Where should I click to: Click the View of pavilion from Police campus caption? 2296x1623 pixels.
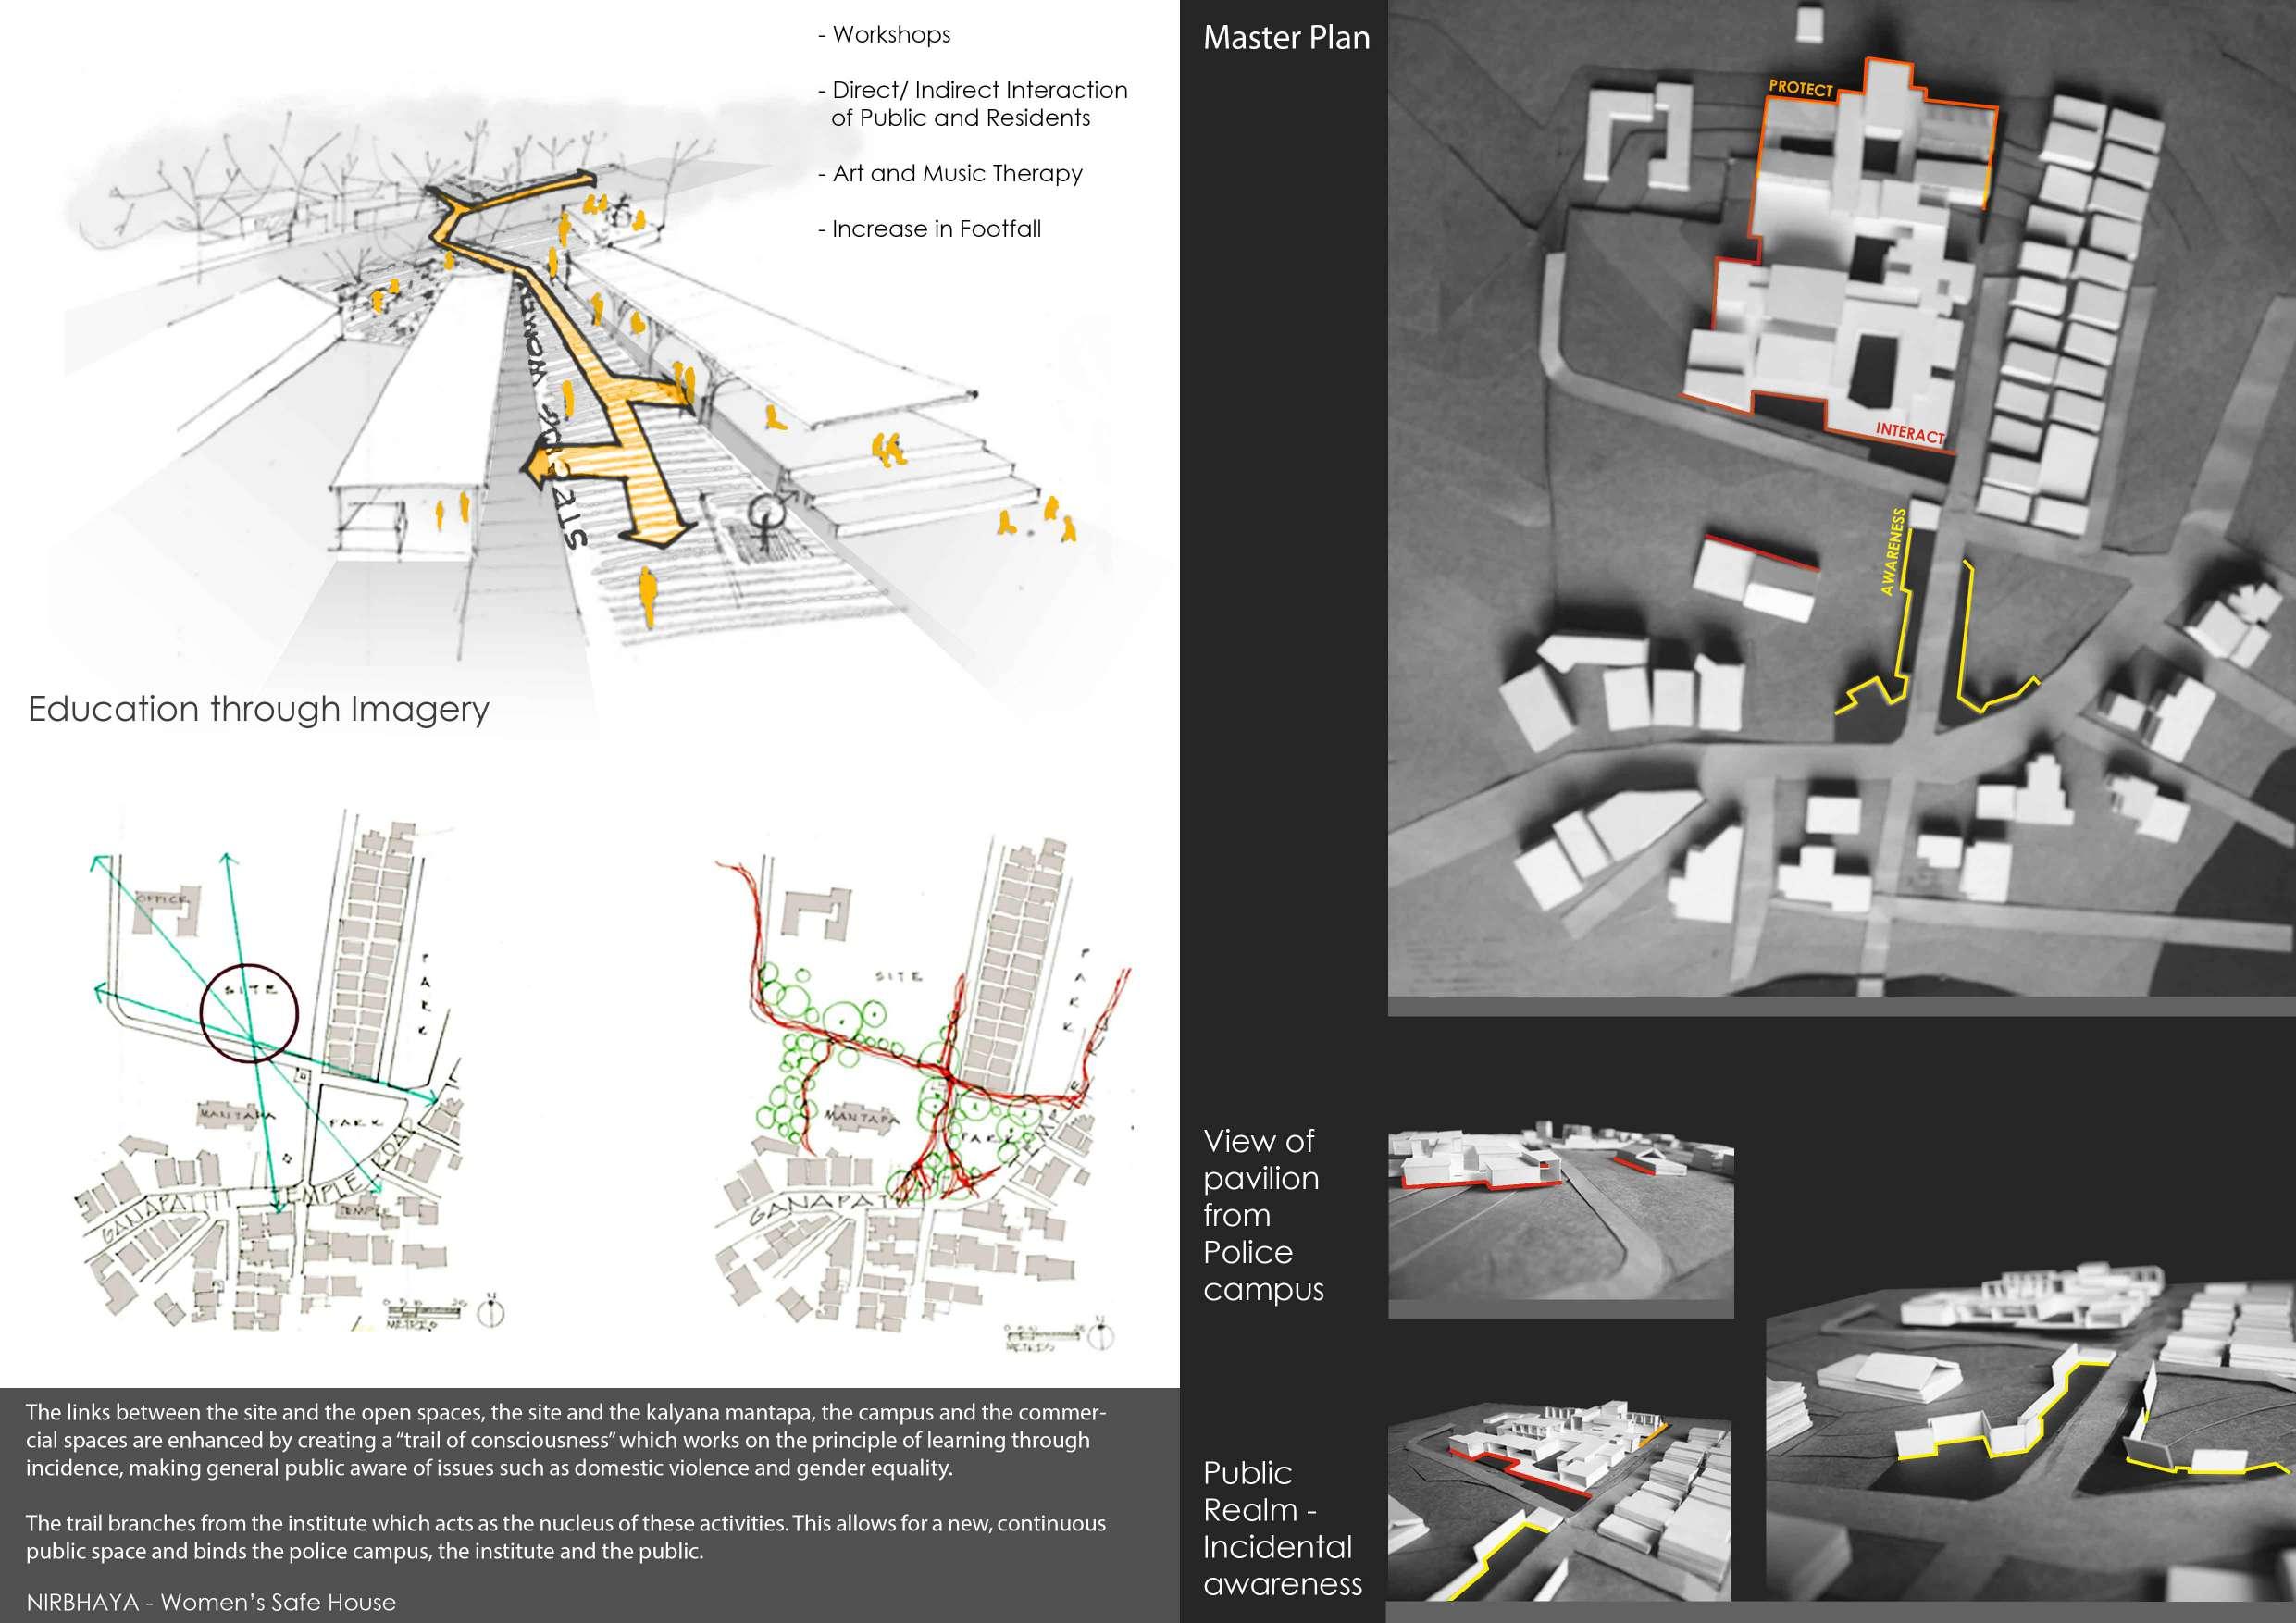click(1263, 1214)
